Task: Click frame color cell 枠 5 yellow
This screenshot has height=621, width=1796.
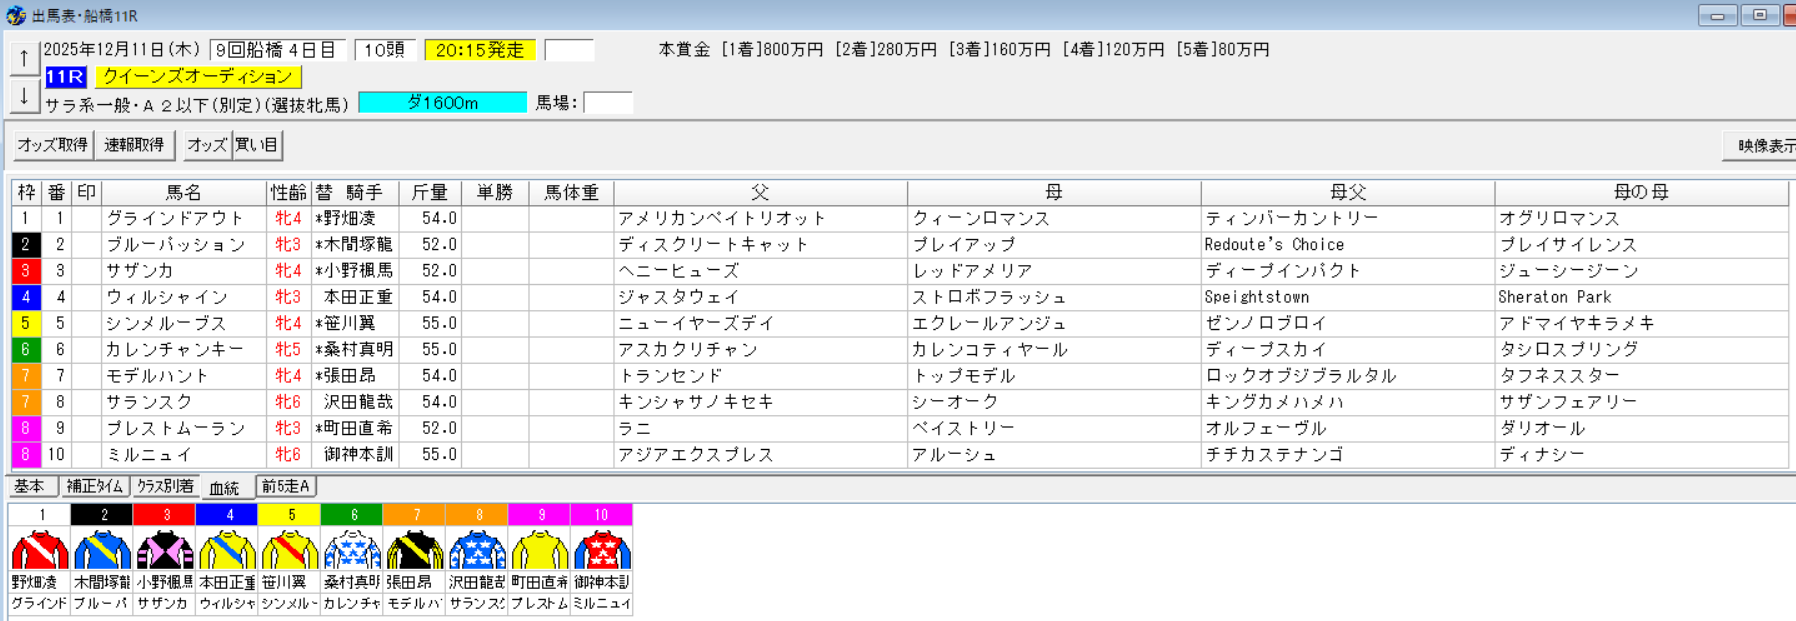Action: tap(25, 323)
